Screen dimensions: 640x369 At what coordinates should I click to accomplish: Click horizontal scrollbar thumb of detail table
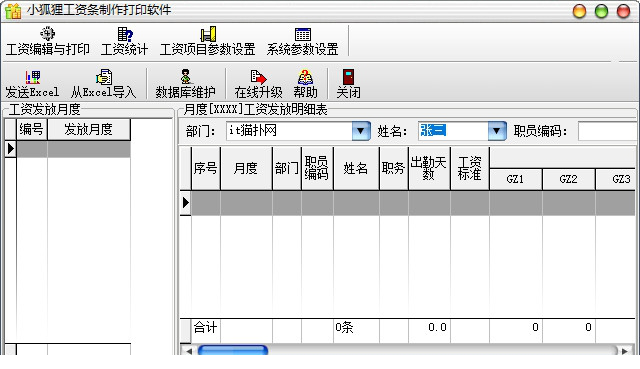[x=233, y=351]
